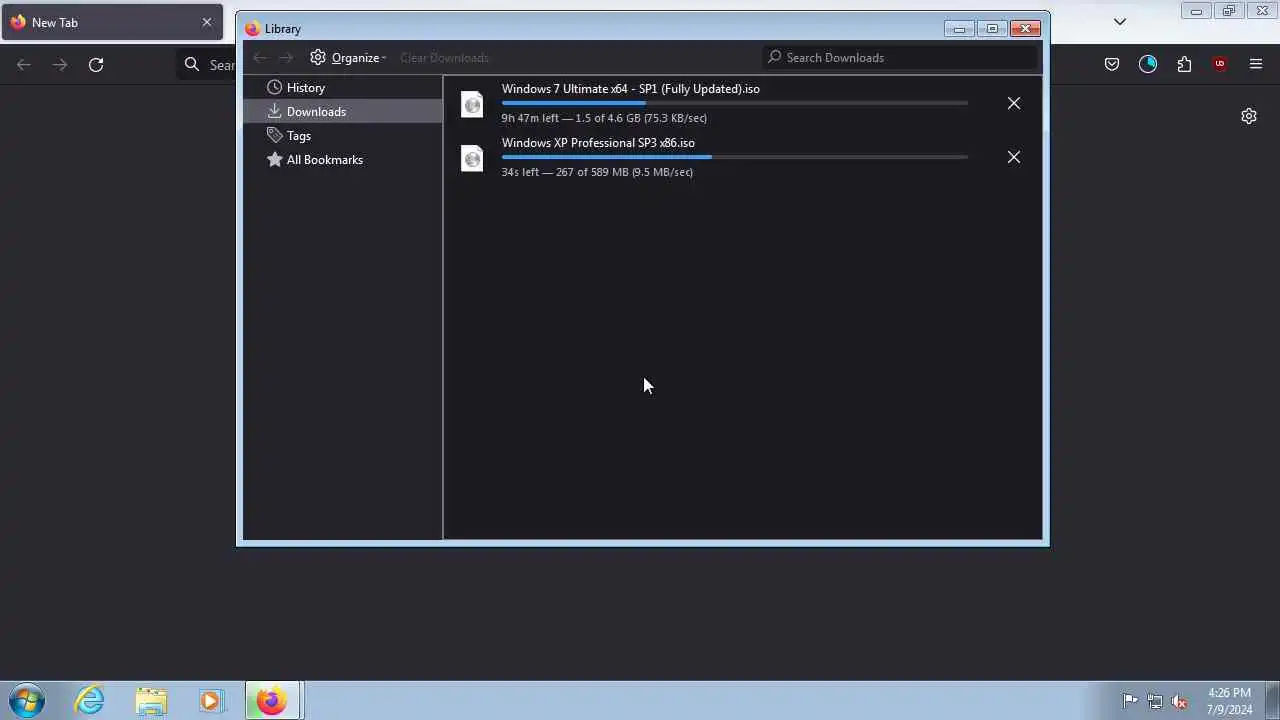Image resolution: width=1280 pixels, height=720 pixels.
Task: Cancel the Windows XP Professional SP3 download
Action: 1014,157
